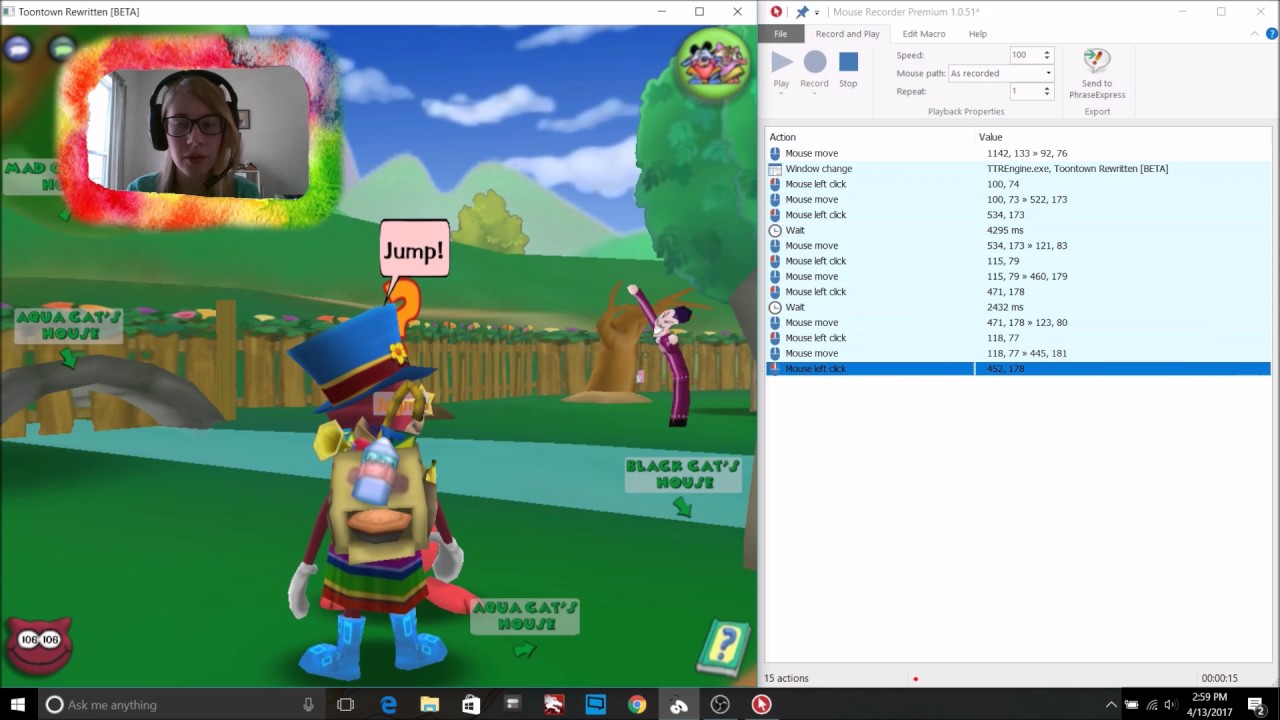
Task: Open the battery icon in system tray
Action: [x=1132, y=704]
